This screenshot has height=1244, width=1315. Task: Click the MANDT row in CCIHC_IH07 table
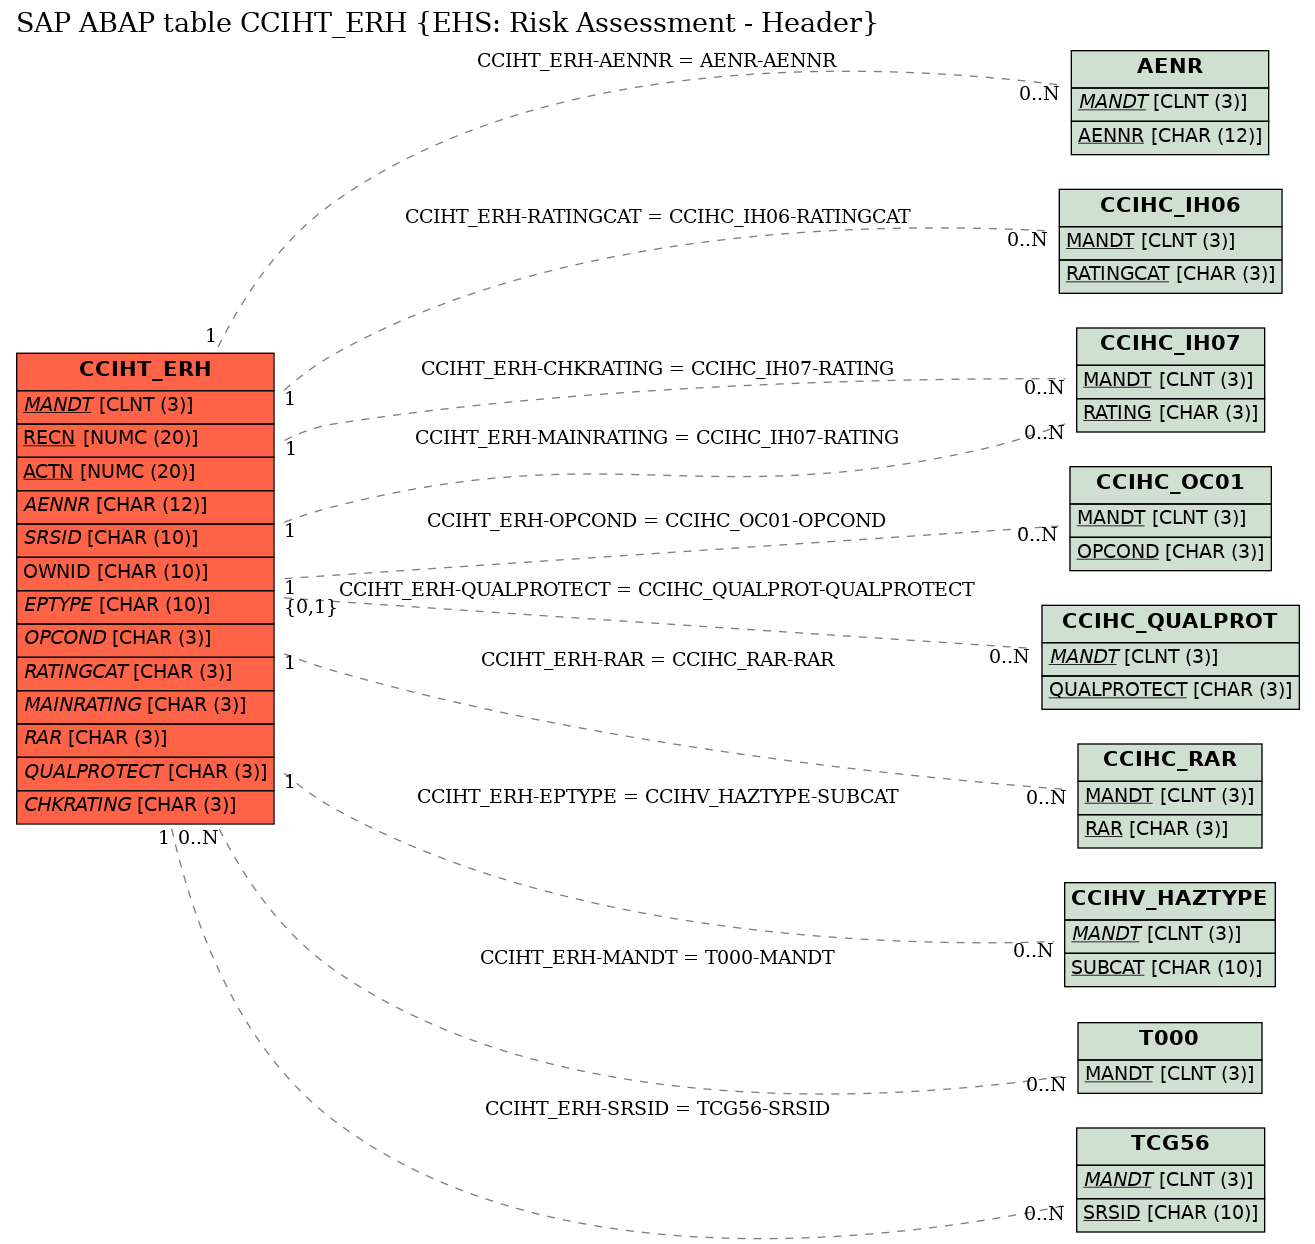click(1170, 380)
